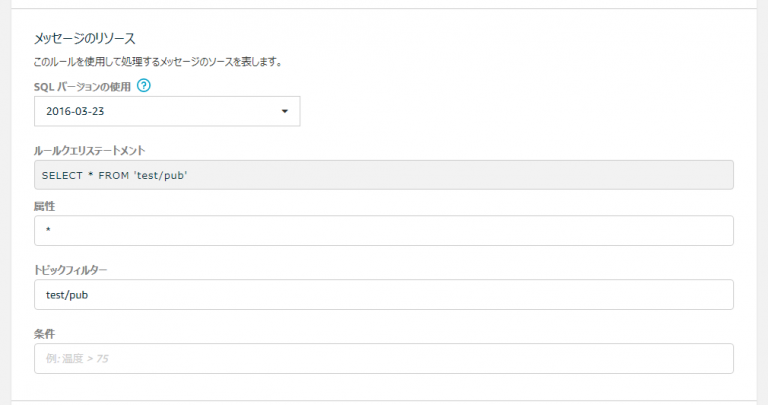Click the rule query statement SELECT field
The image size is (768, 405).
[x=384, y=175]
